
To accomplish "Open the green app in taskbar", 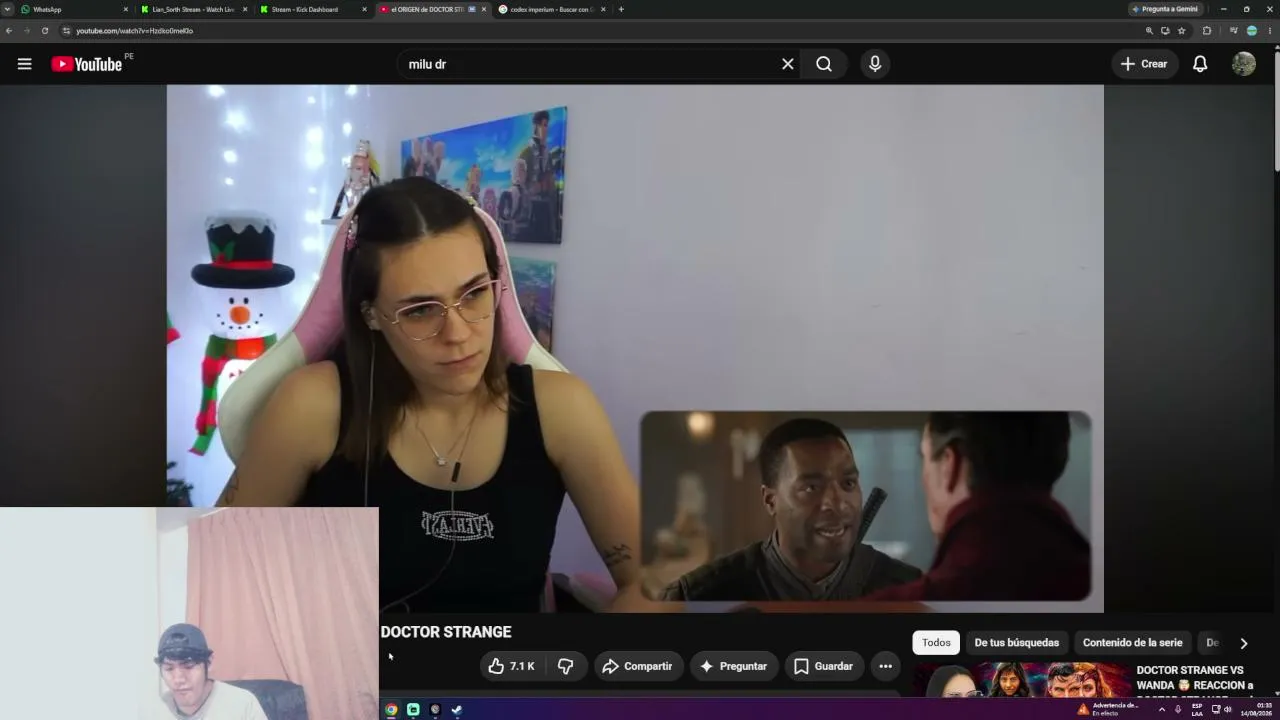I will click(413, 710).
